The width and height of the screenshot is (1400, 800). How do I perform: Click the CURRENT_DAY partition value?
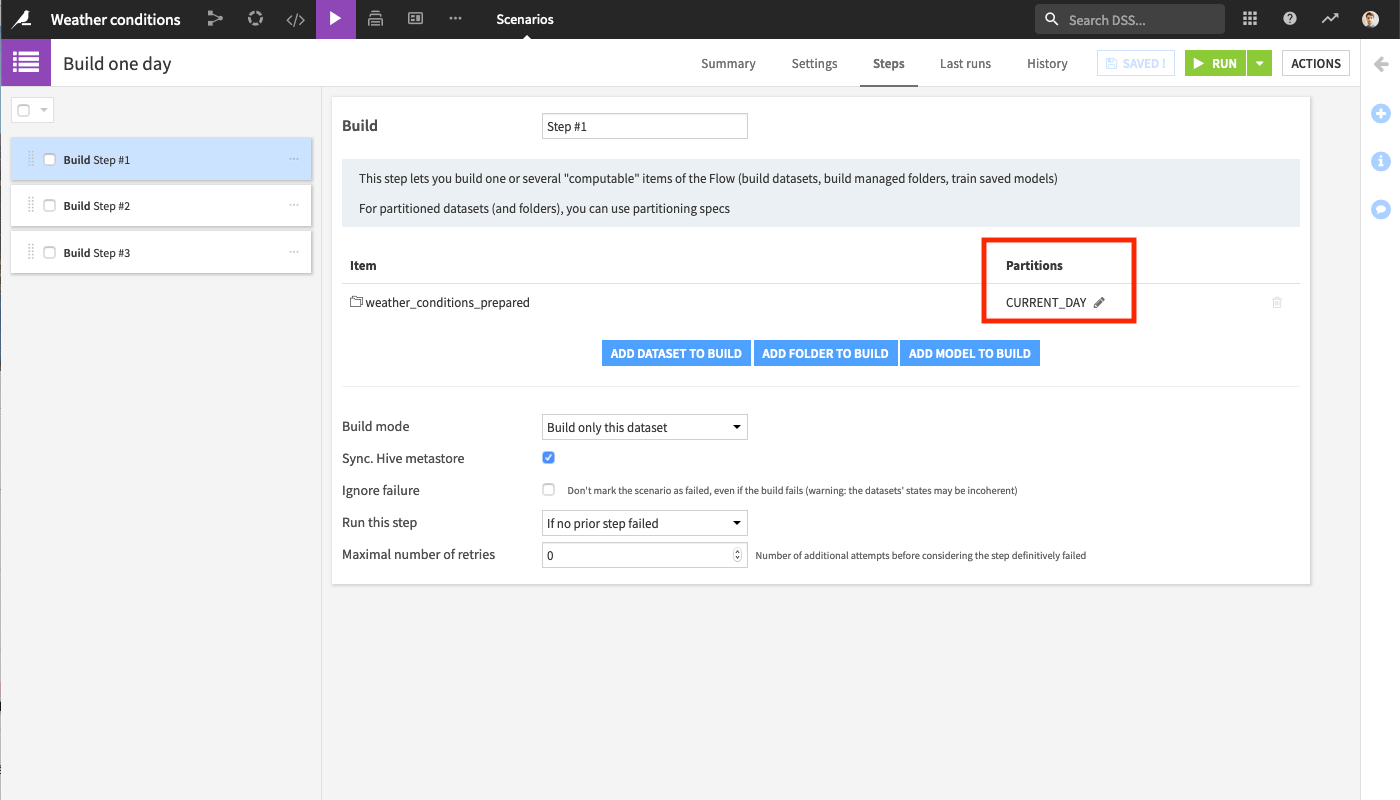coord(1046,302)
